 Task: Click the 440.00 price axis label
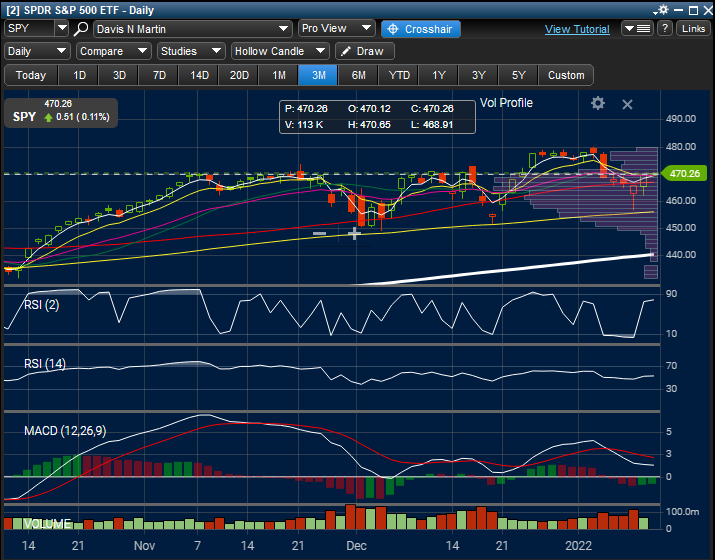(x=681, y=254)
